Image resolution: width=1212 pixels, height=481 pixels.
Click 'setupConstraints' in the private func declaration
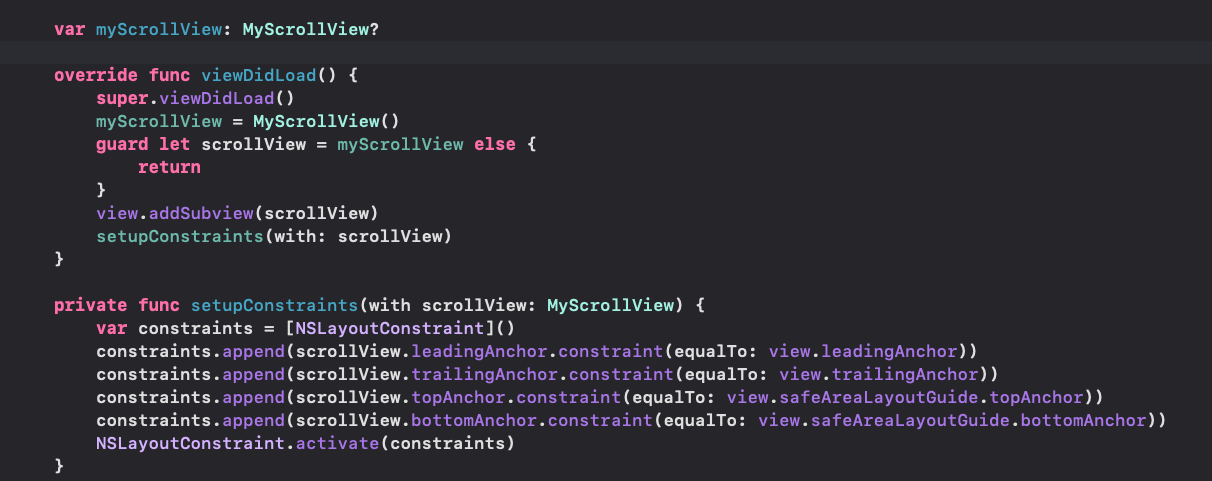point(276,305)
